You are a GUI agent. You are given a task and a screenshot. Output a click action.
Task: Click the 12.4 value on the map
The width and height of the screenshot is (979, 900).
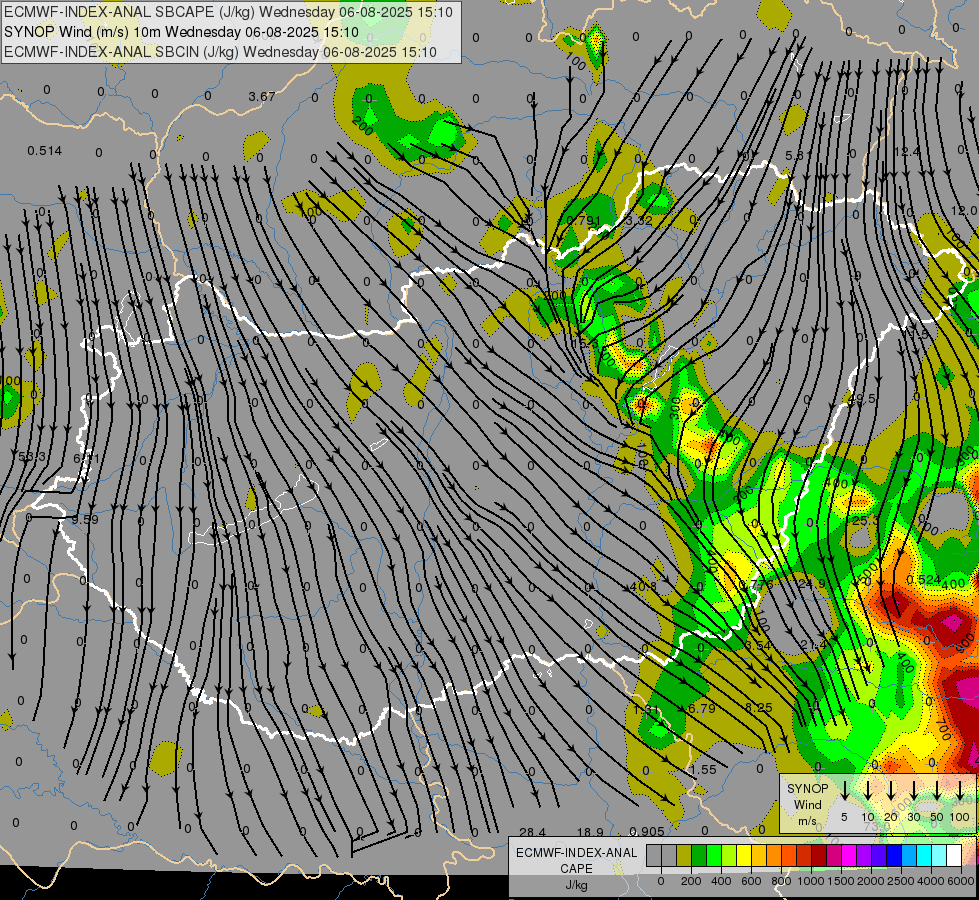tap(907, 152)
